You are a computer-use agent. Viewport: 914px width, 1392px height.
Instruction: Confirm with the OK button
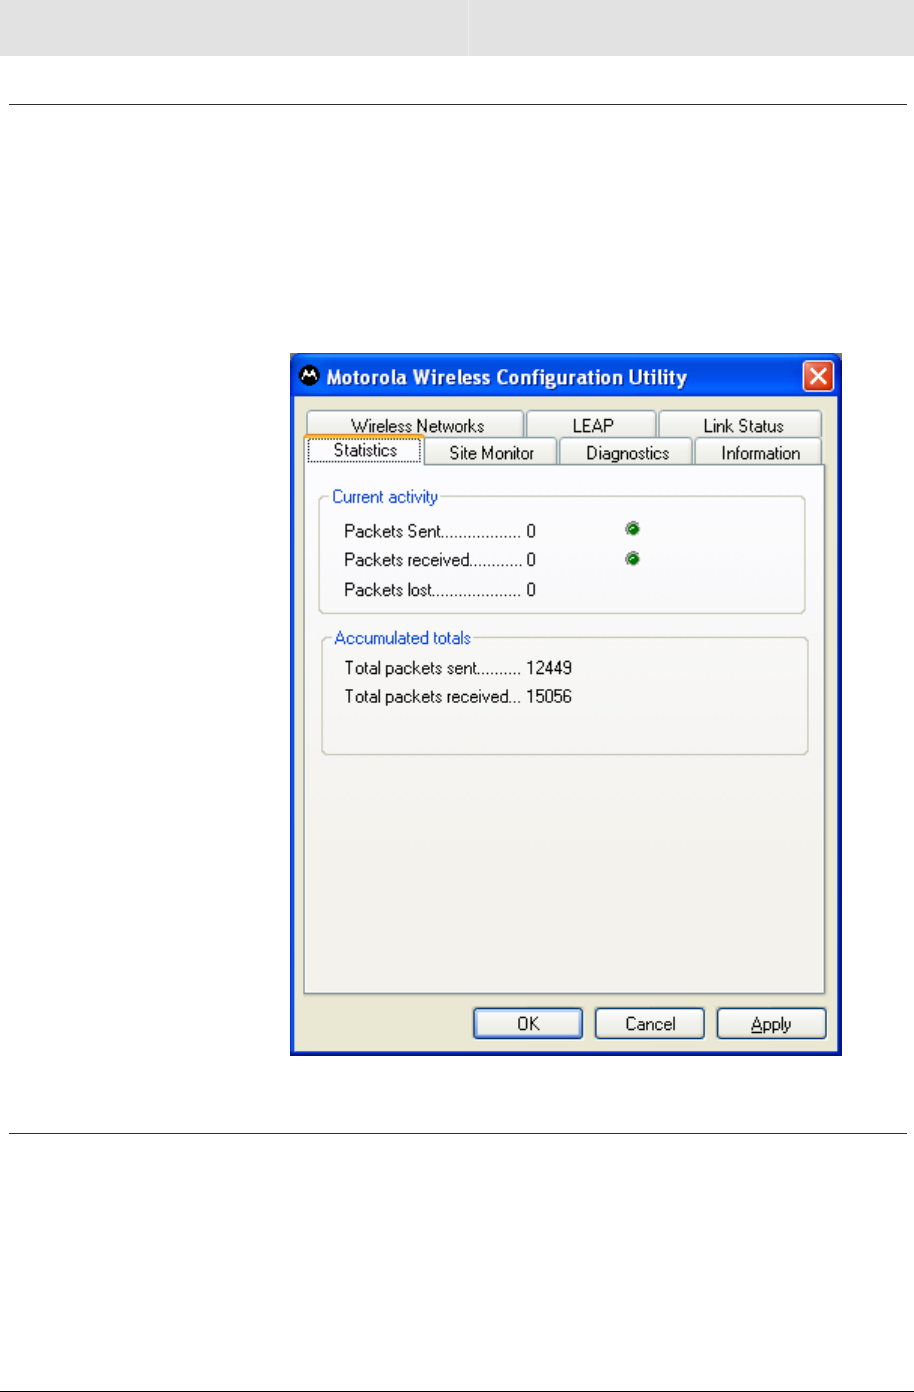point(528,1024)
